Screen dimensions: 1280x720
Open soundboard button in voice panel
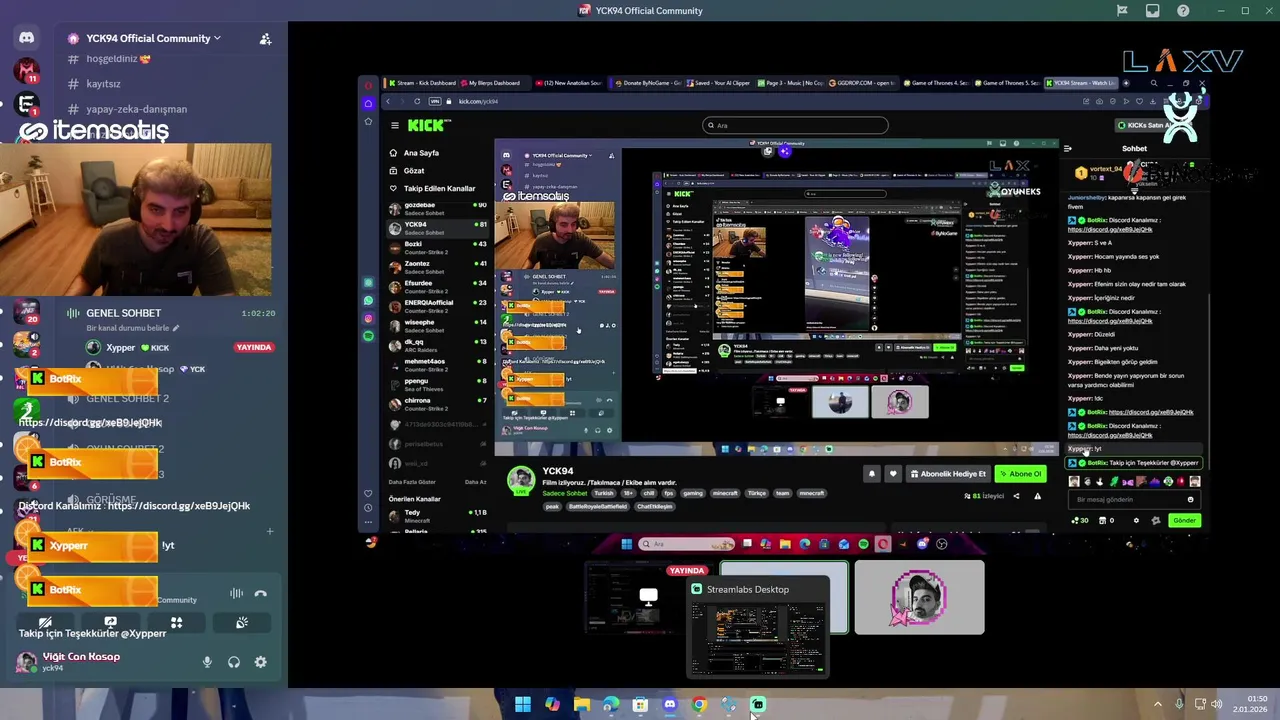point(242,622)
